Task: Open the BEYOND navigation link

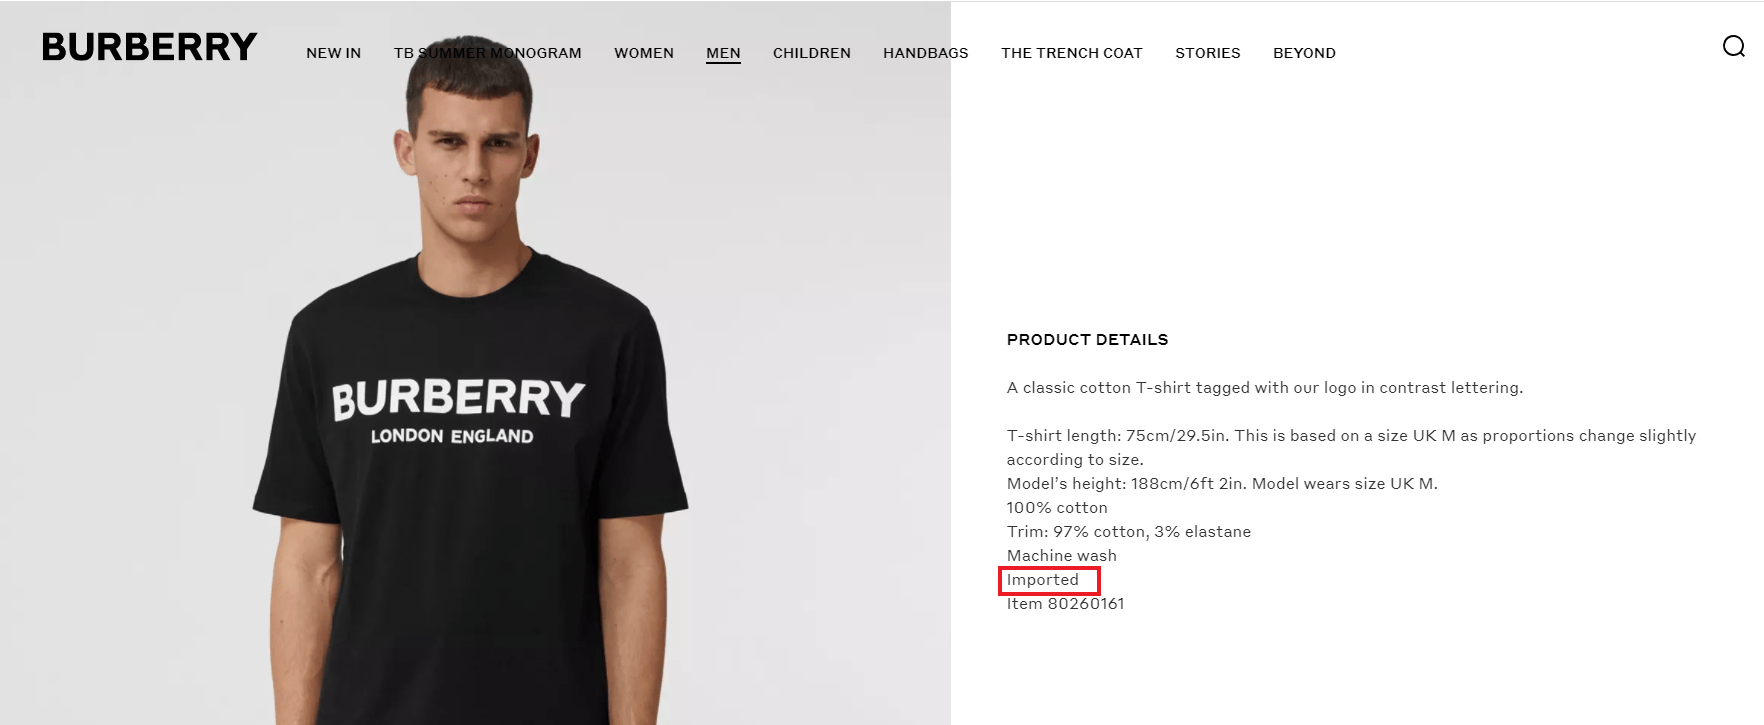Action: click(1304, 53)
